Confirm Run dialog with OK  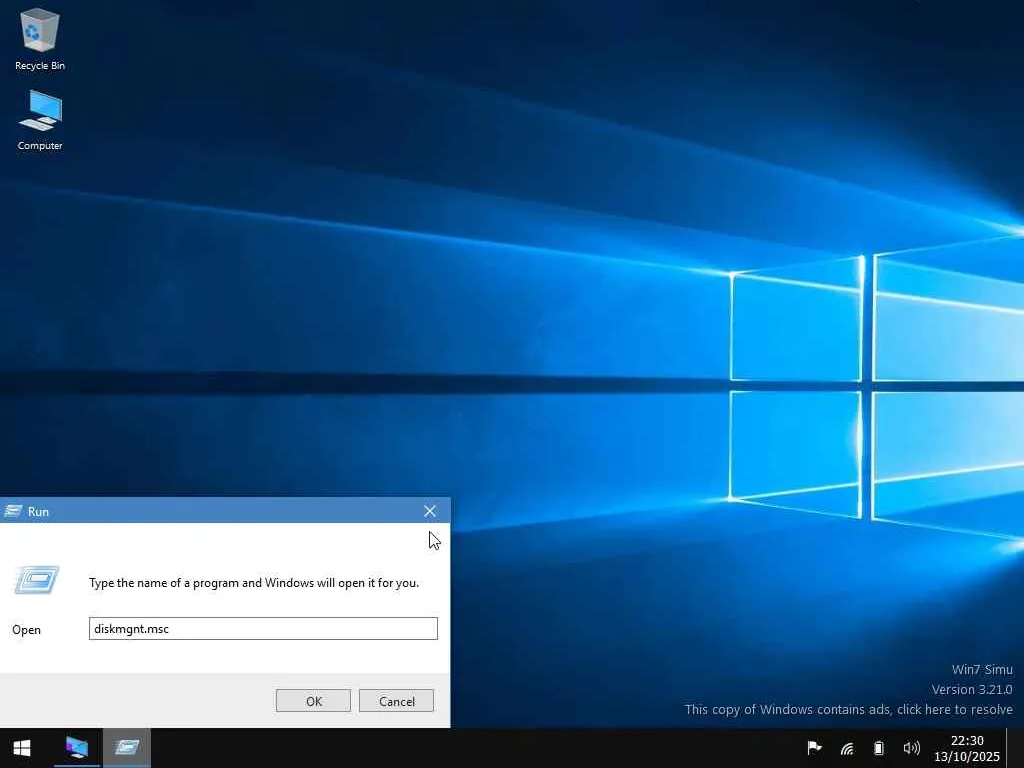[x=313, y=701]
